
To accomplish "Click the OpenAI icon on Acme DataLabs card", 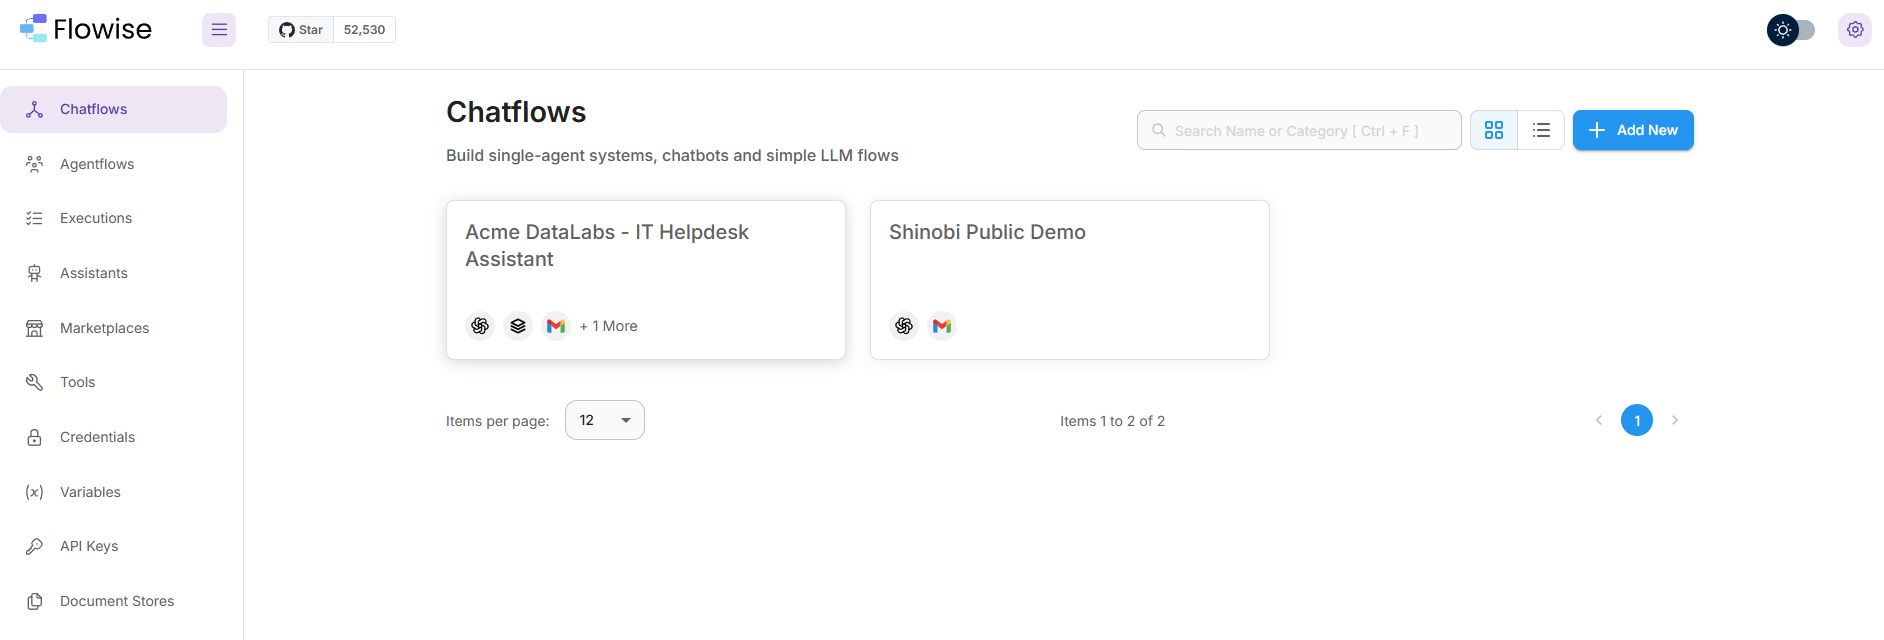I will pyautogui.click(x=480, y=326).
